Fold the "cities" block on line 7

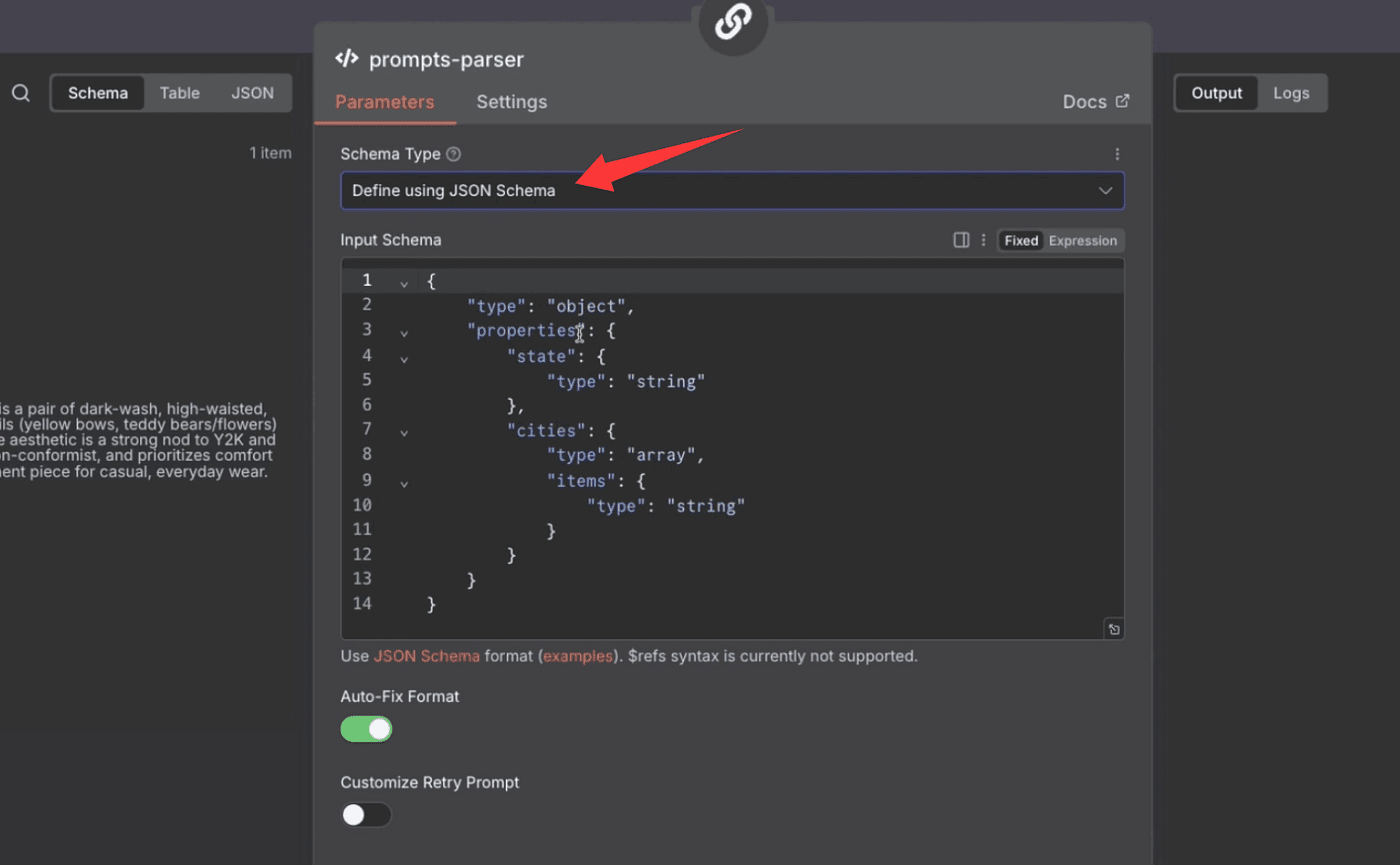point(404,433)
